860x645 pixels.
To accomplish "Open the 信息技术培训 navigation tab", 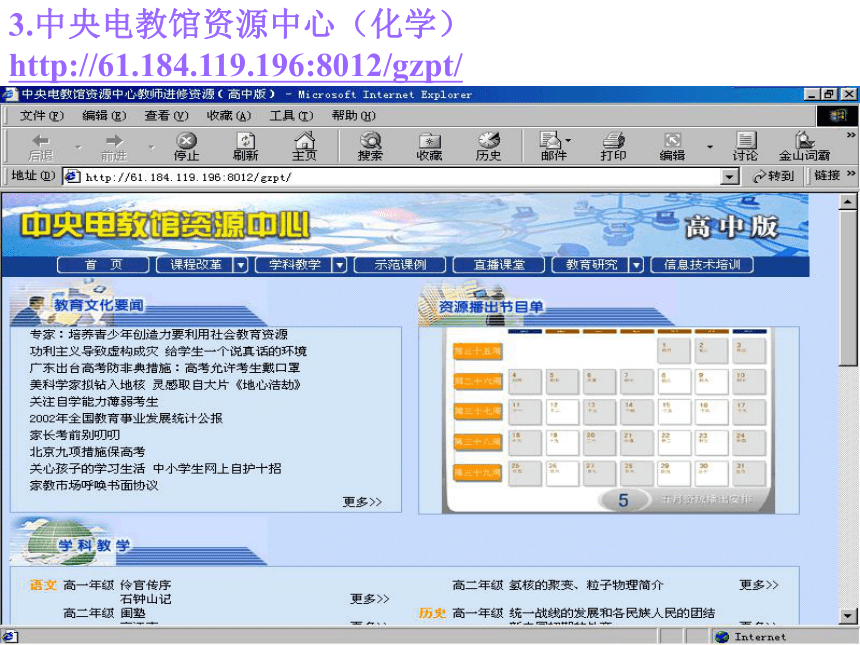I will coord(702,265).
